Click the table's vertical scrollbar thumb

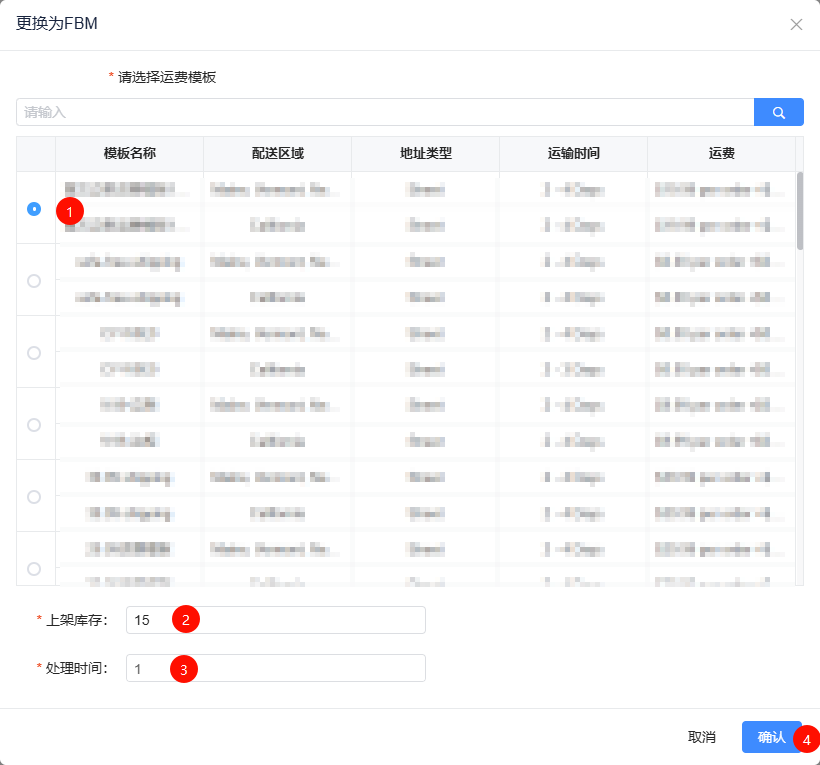point(799,210)
